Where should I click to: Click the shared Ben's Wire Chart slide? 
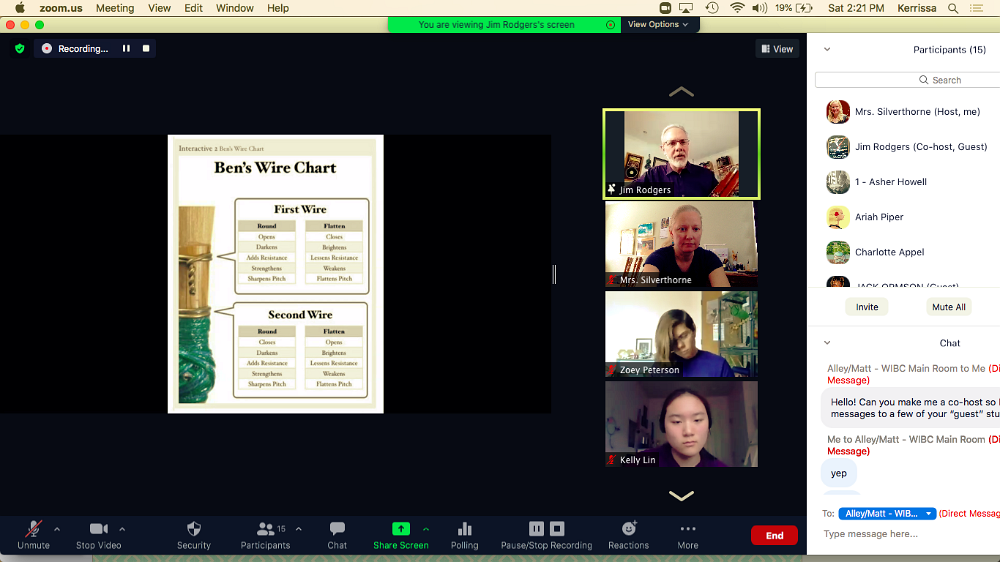[x=276, y=274]
